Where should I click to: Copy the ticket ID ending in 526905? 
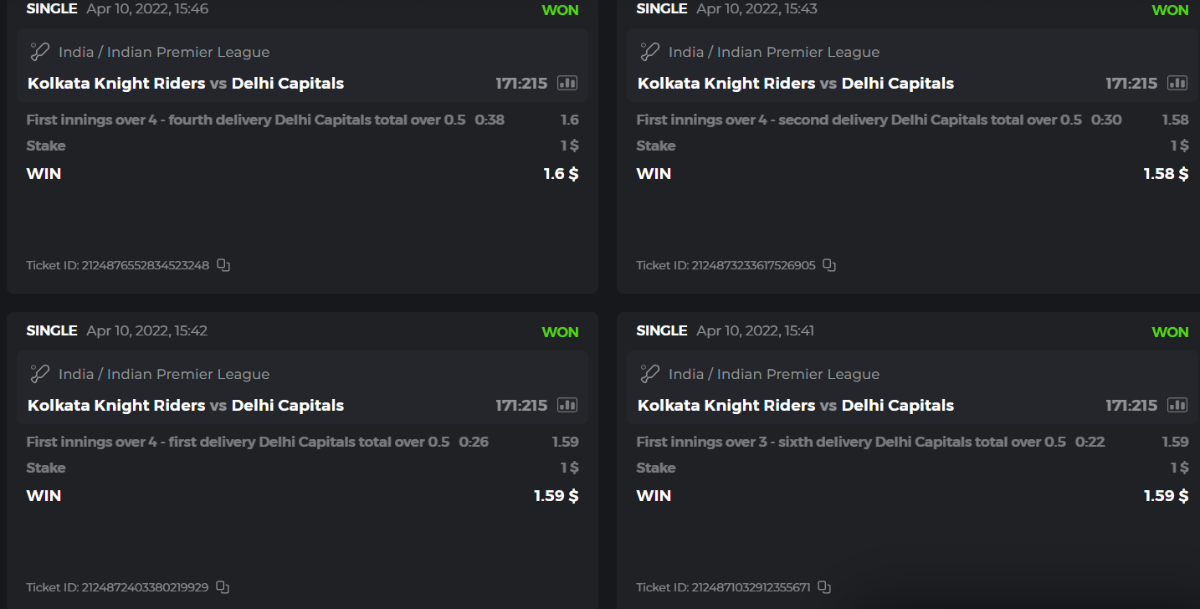pos(830,265)
